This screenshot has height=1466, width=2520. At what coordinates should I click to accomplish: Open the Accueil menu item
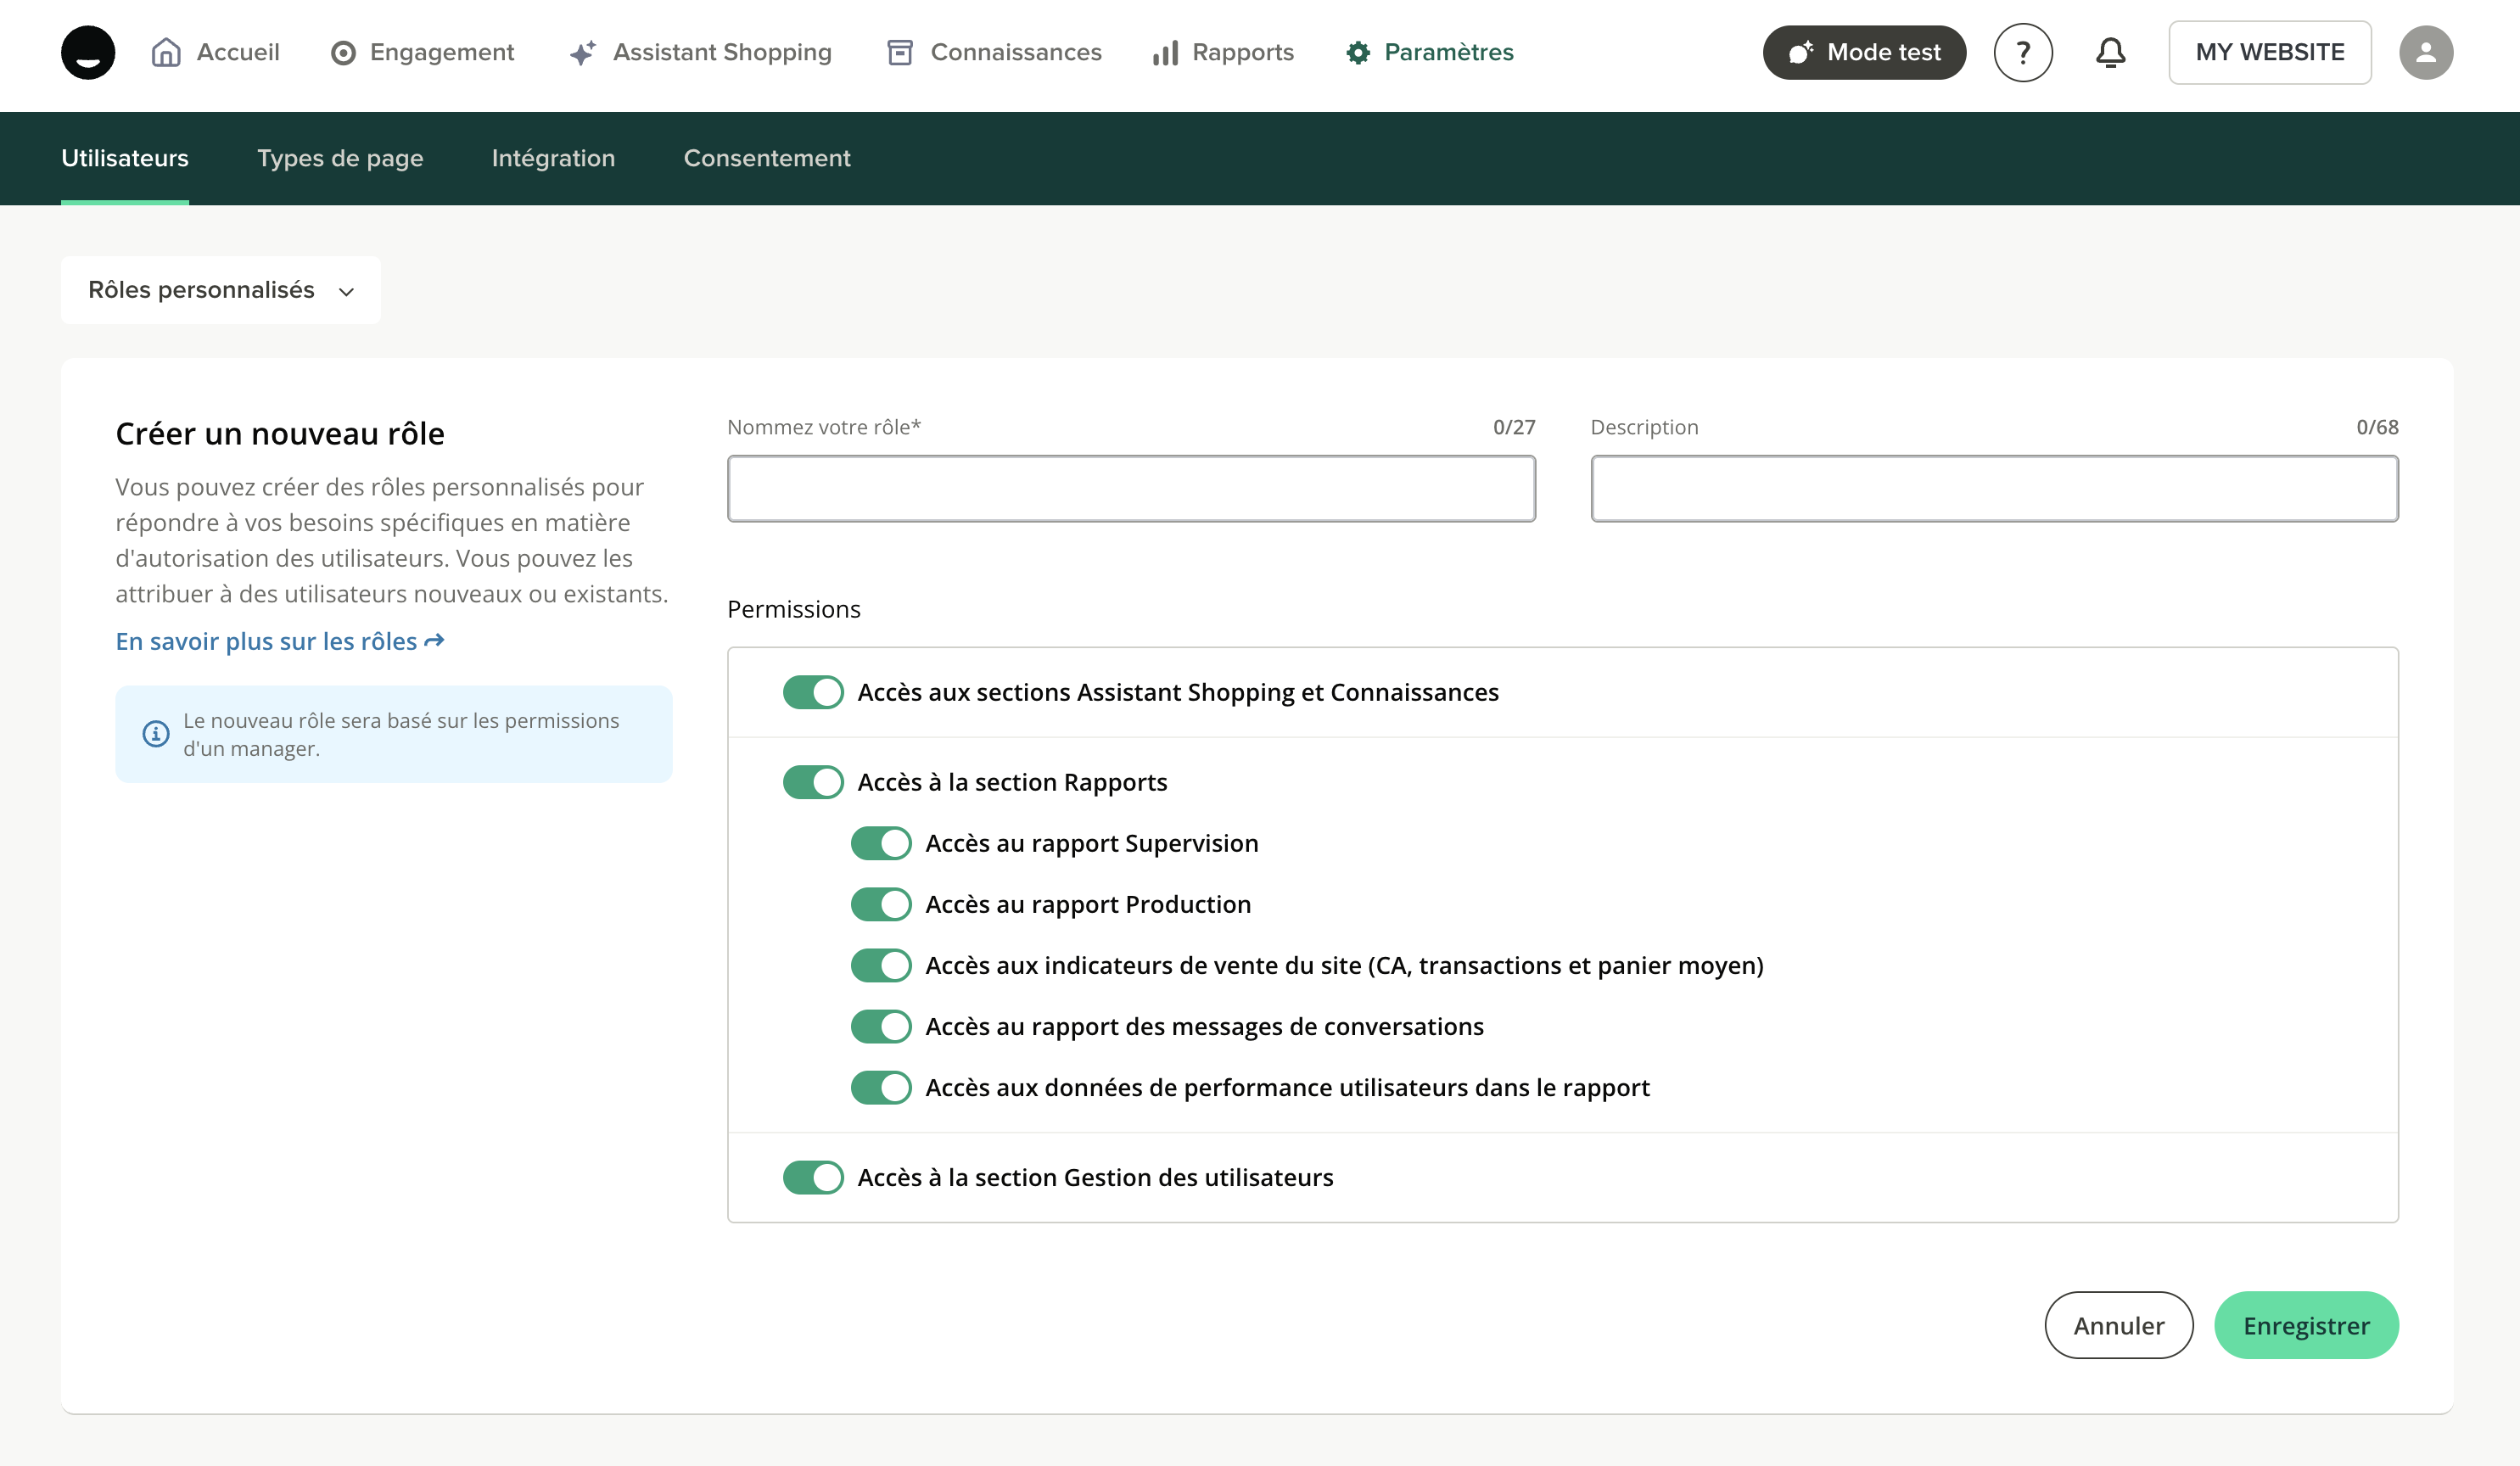215,52
